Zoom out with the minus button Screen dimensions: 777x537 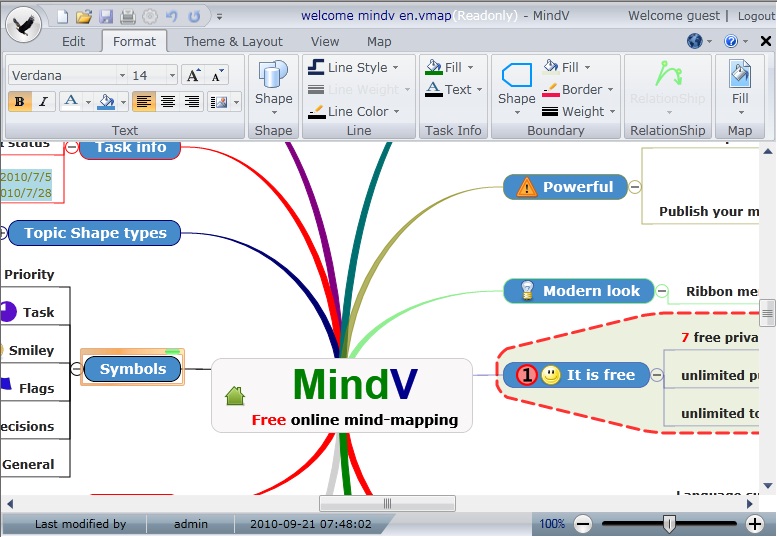pyautogui.click(x=583, y=524)
